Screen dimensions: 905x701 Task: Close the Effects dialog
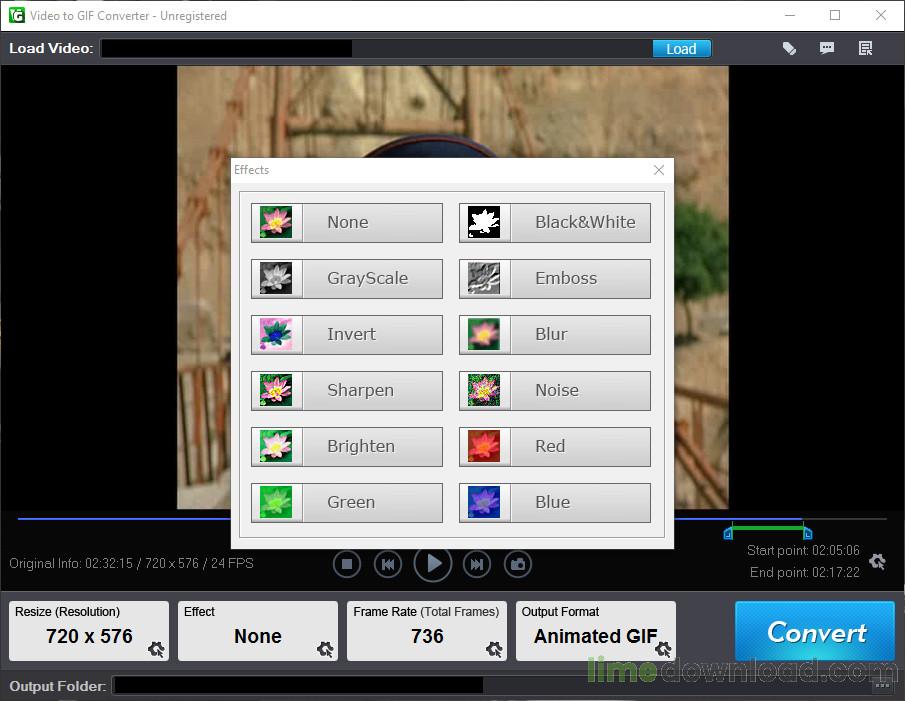(659, 170)
